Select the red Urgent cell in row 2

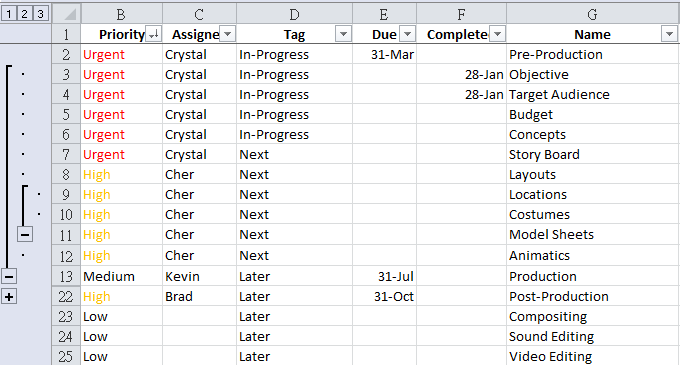click(121, 54)
